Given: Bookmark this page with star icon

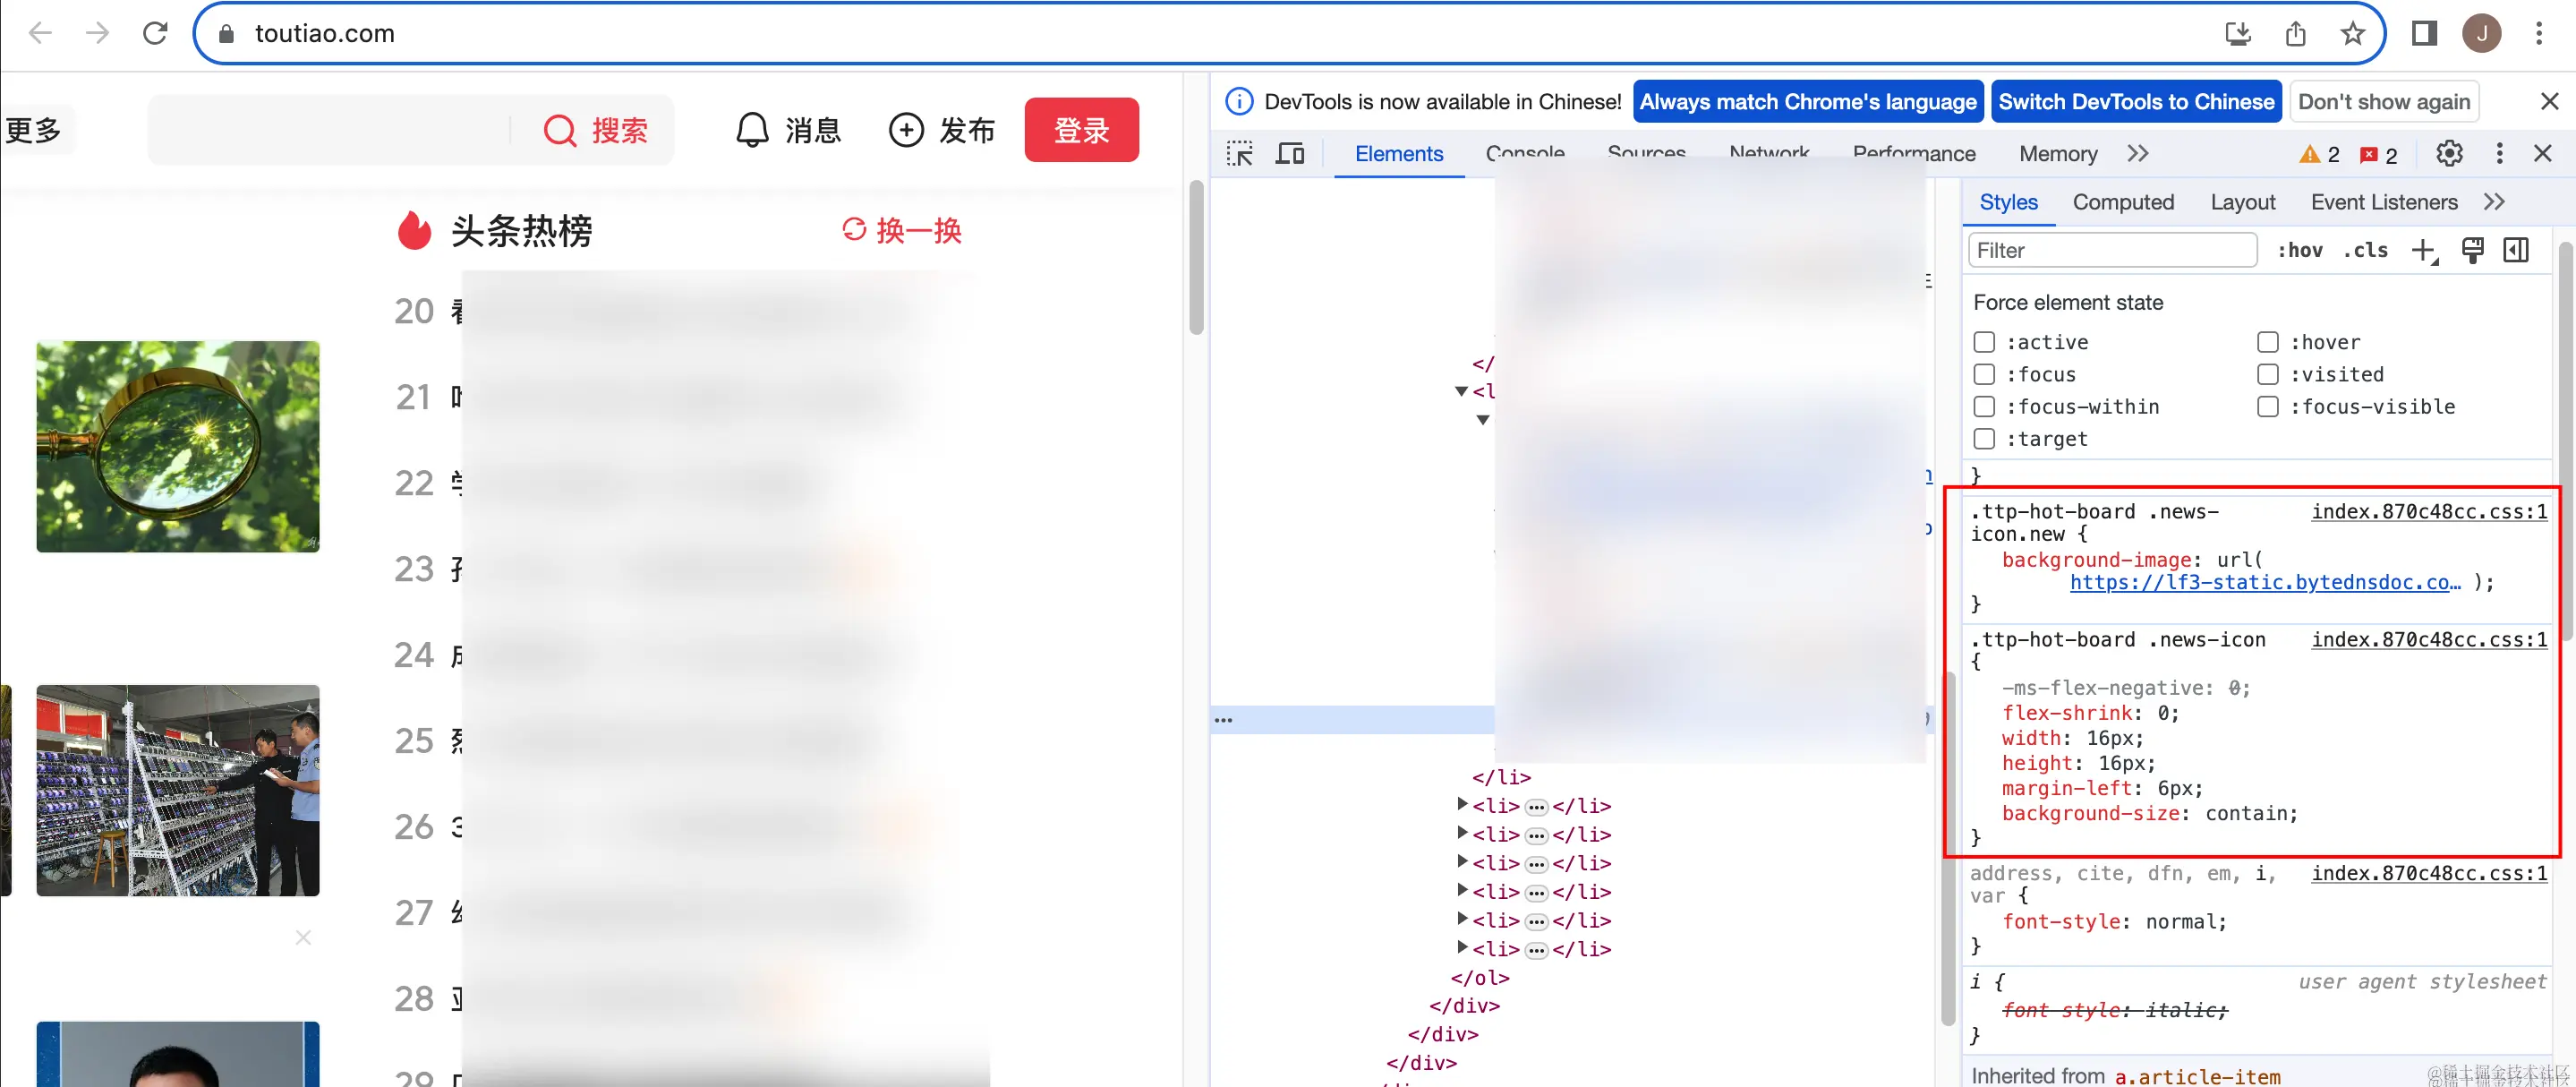Looking at the screenshot, I should (x=2352, y=34).
